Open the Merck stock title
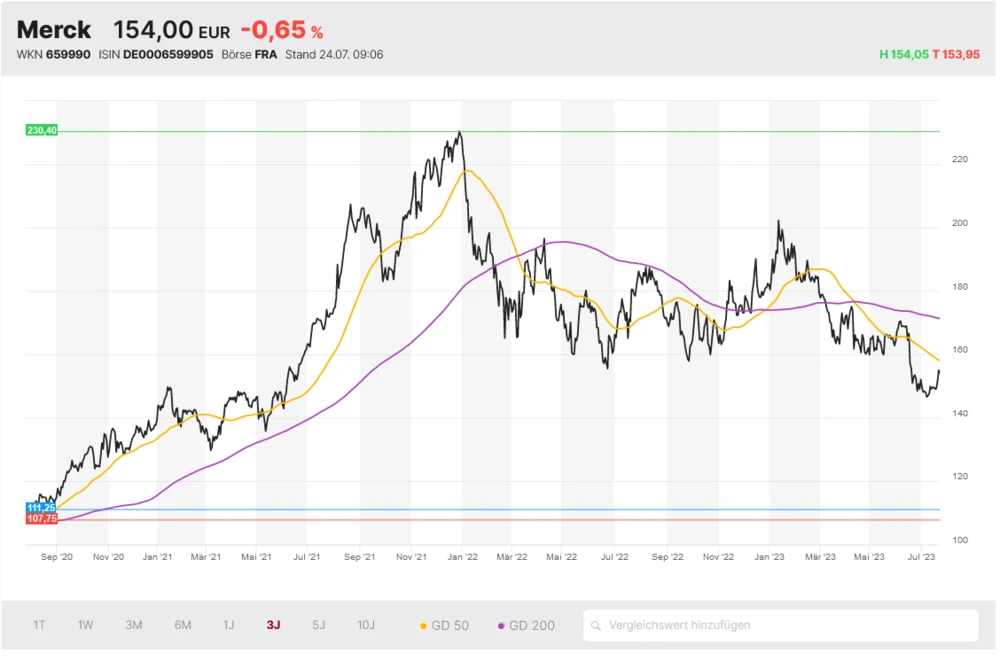 coord(54,30)
